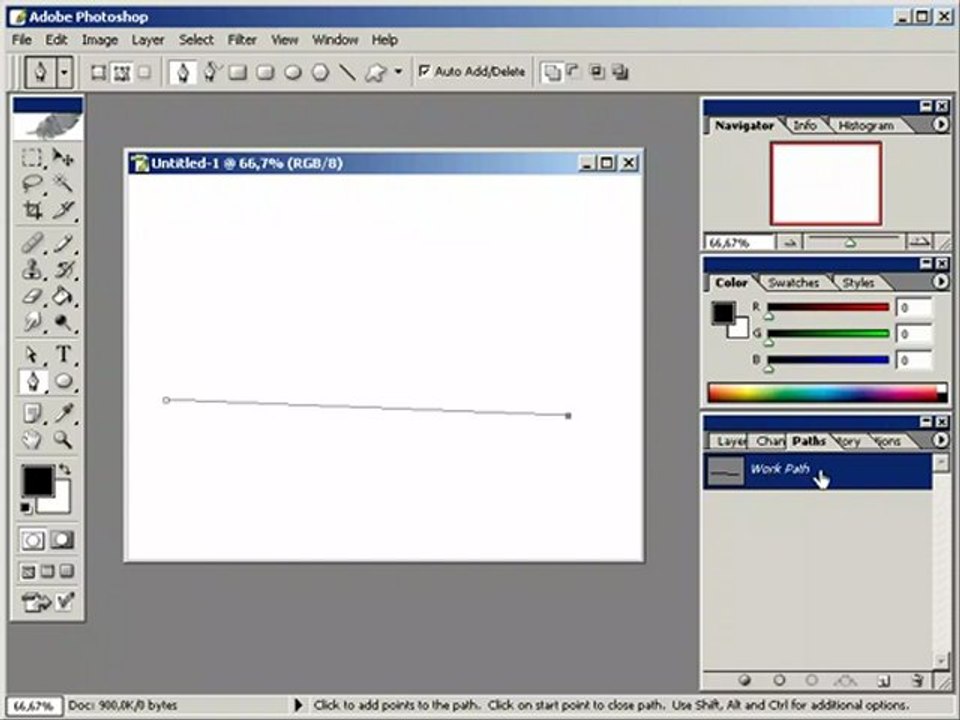Fill path with foreground color button

pos(744,680)
